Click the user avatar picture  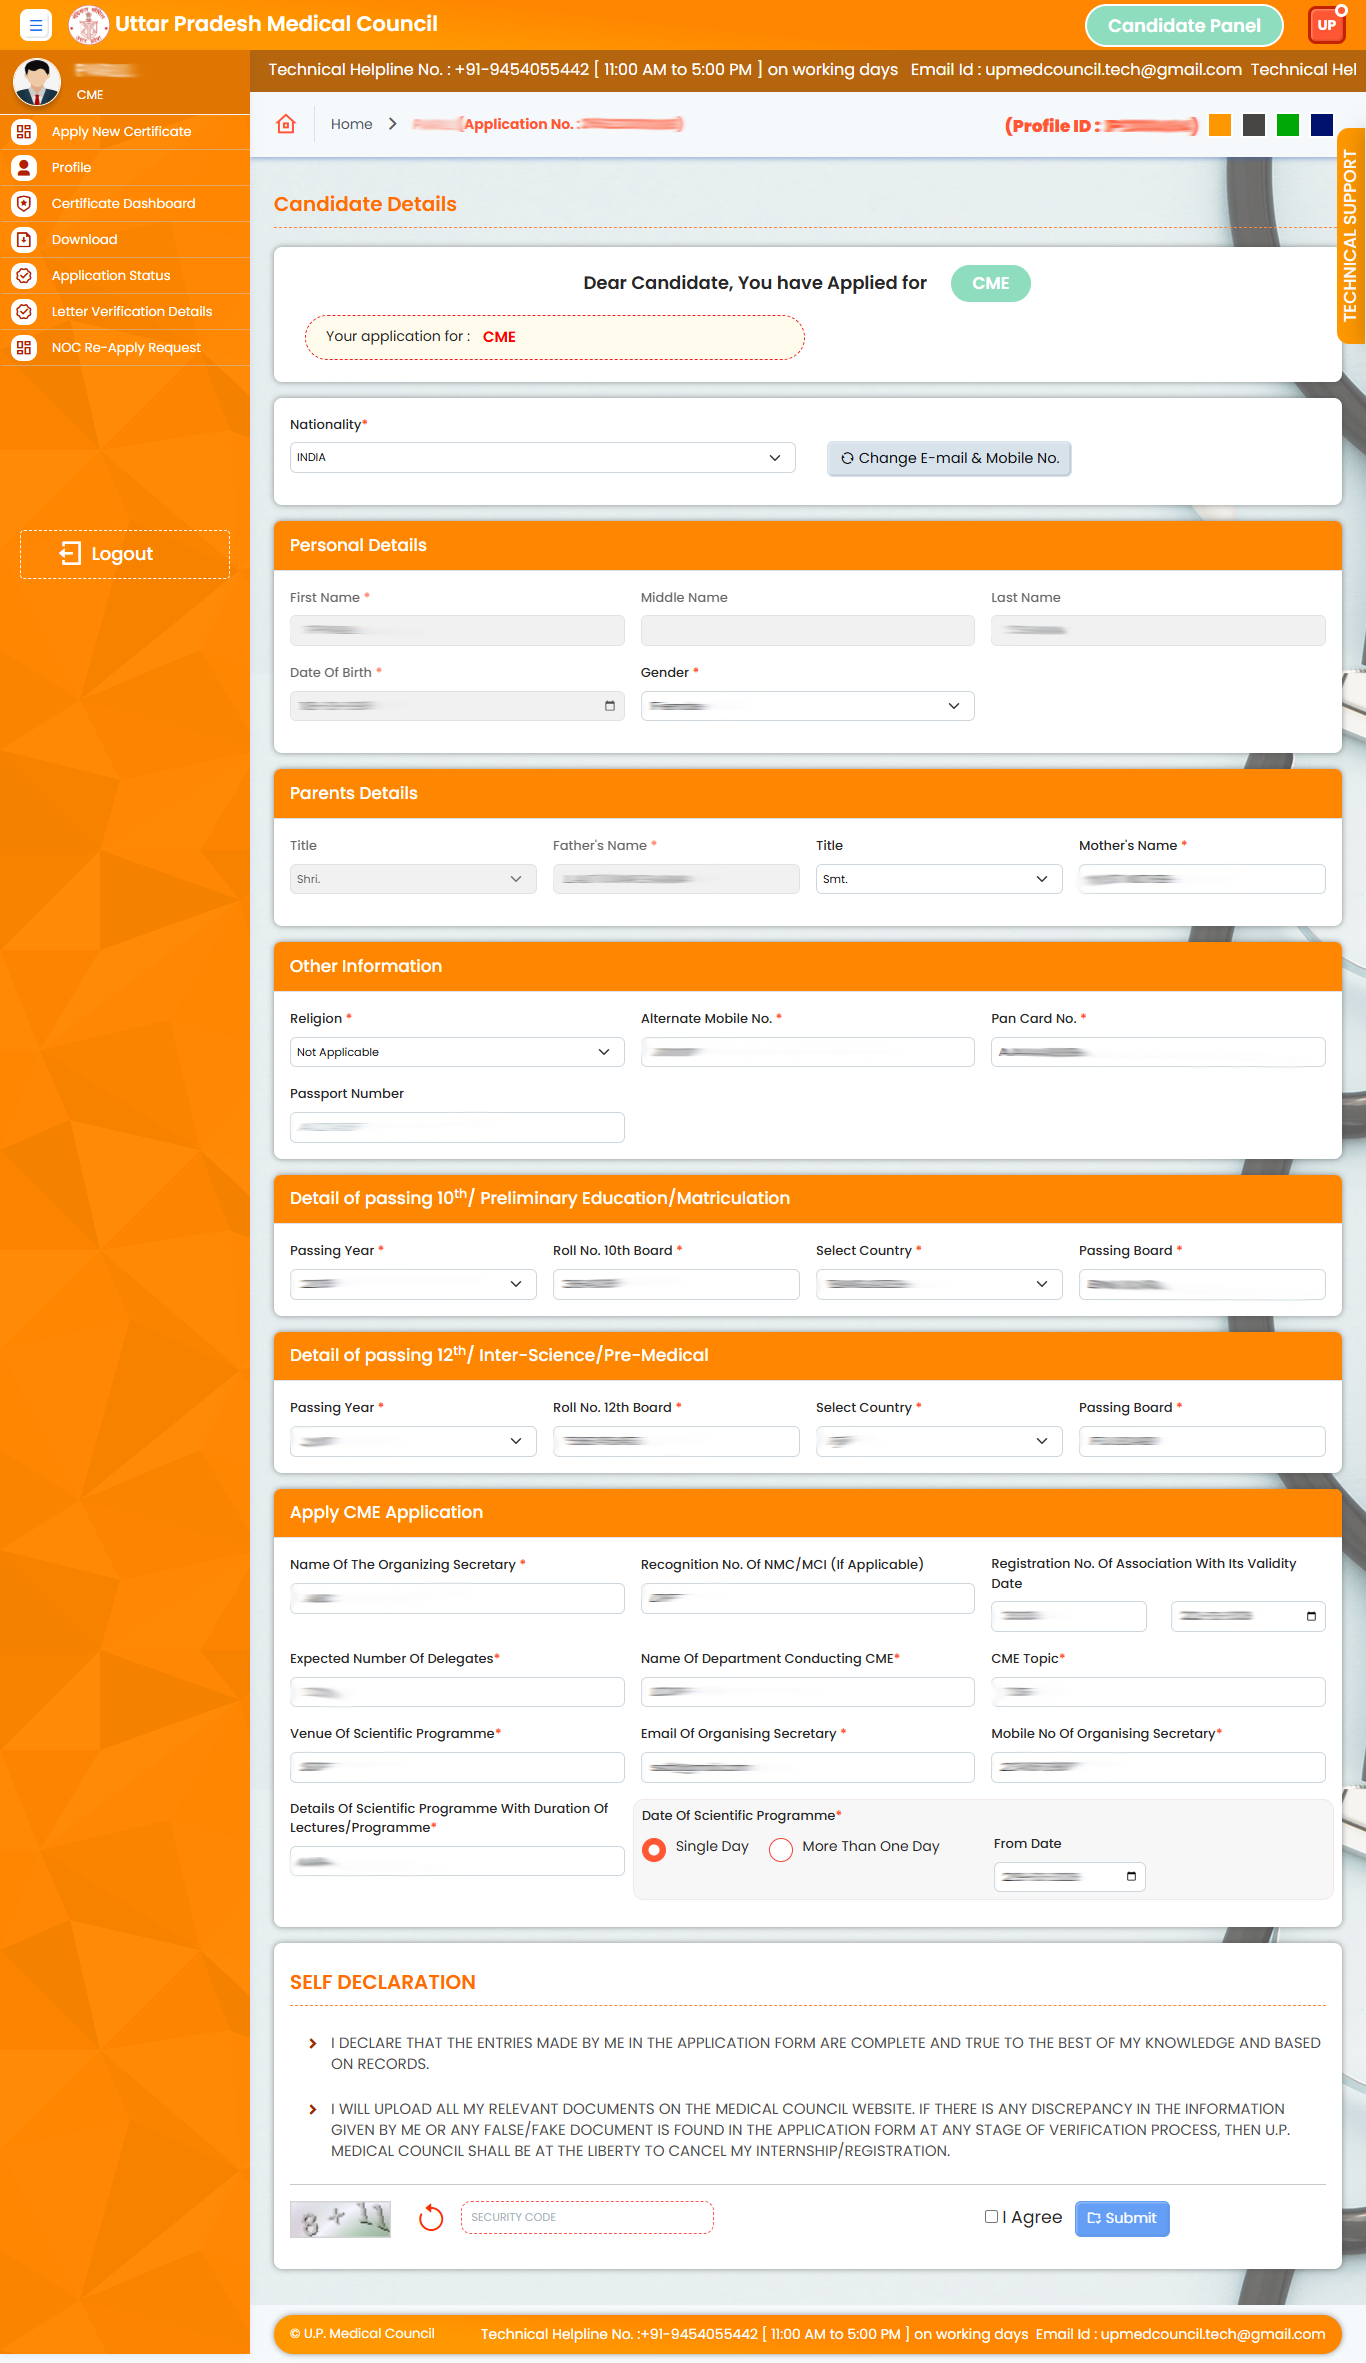click(37, 82)
